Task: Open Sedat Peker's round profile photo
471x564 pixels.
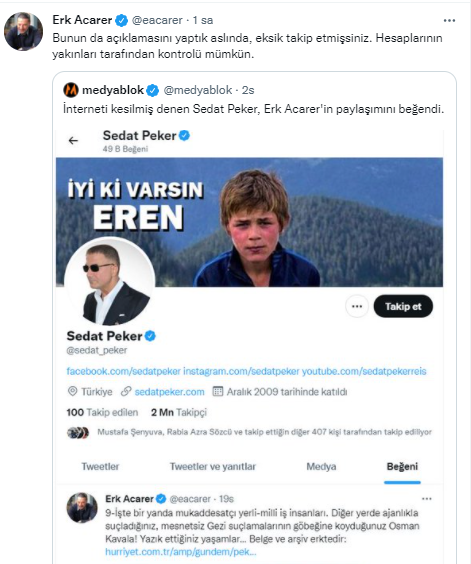Action: [x=109, y=282]
